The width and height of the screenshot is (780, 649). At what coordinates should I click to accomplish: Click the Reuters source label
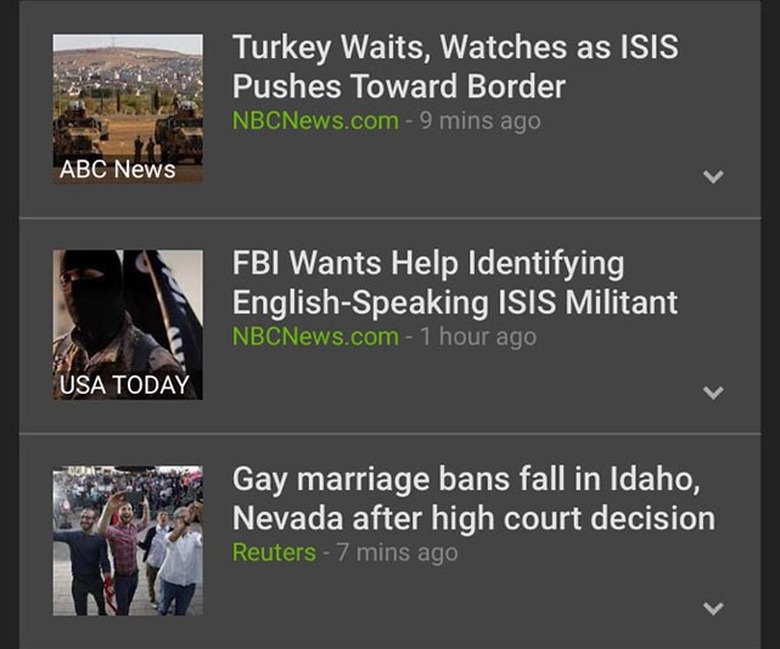point(274,553)
